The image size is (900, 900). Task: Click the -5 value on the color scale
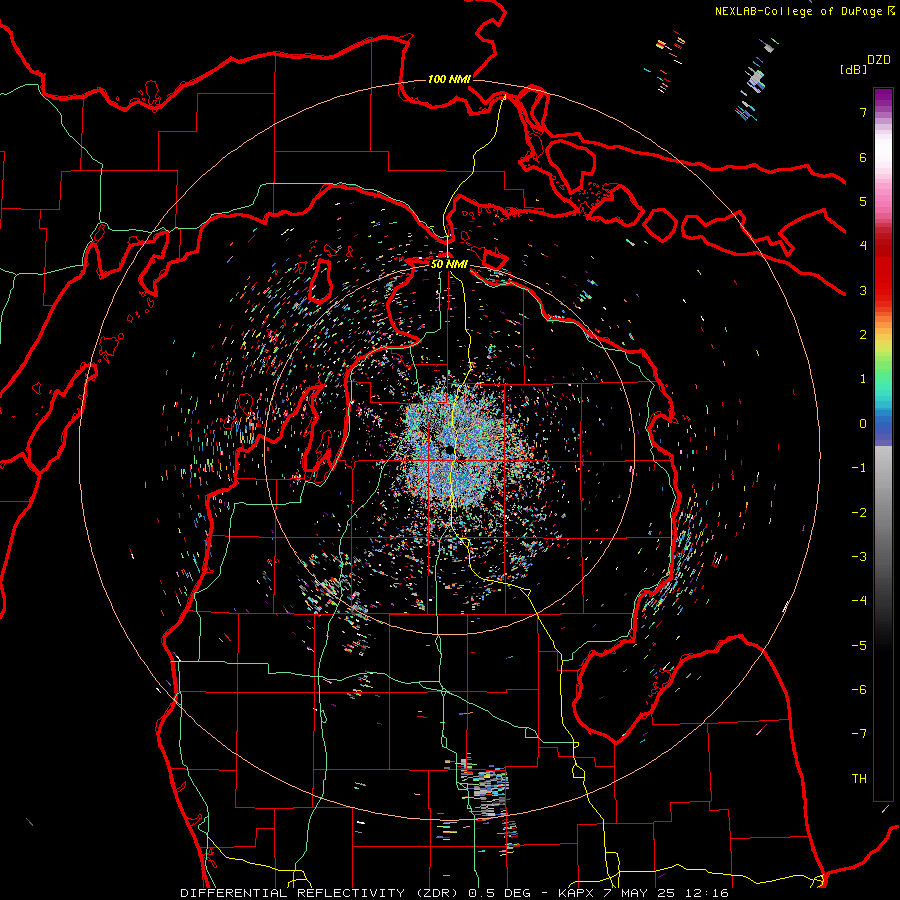point(859,646)
